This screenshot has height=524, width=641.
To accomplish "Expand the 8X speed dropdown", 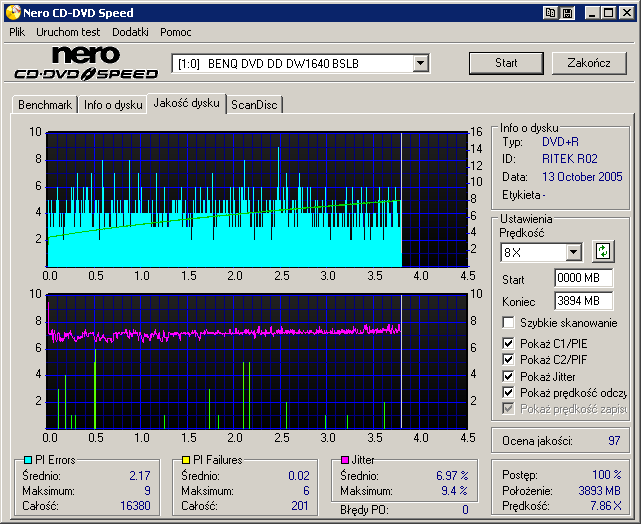I will tap(574, 252).
